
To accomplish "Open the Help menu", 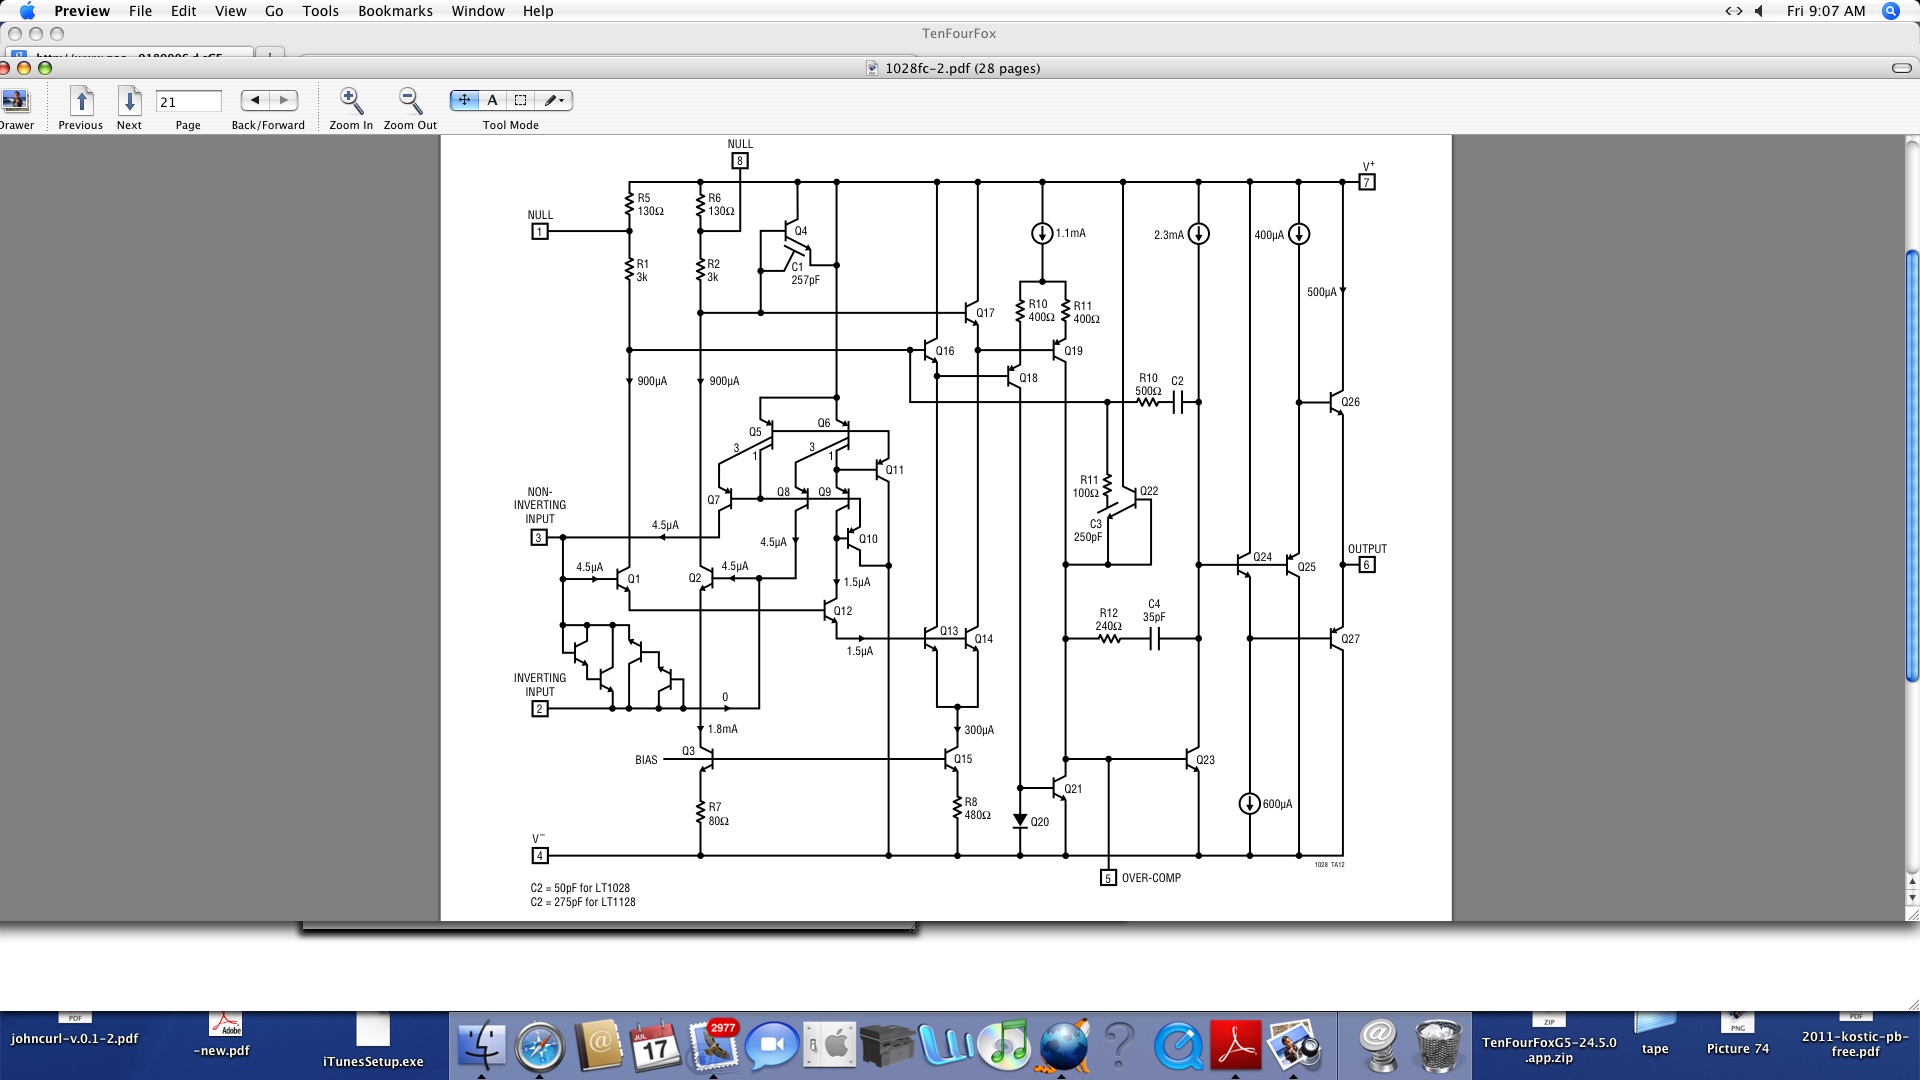I will click(x=538, y=11).
